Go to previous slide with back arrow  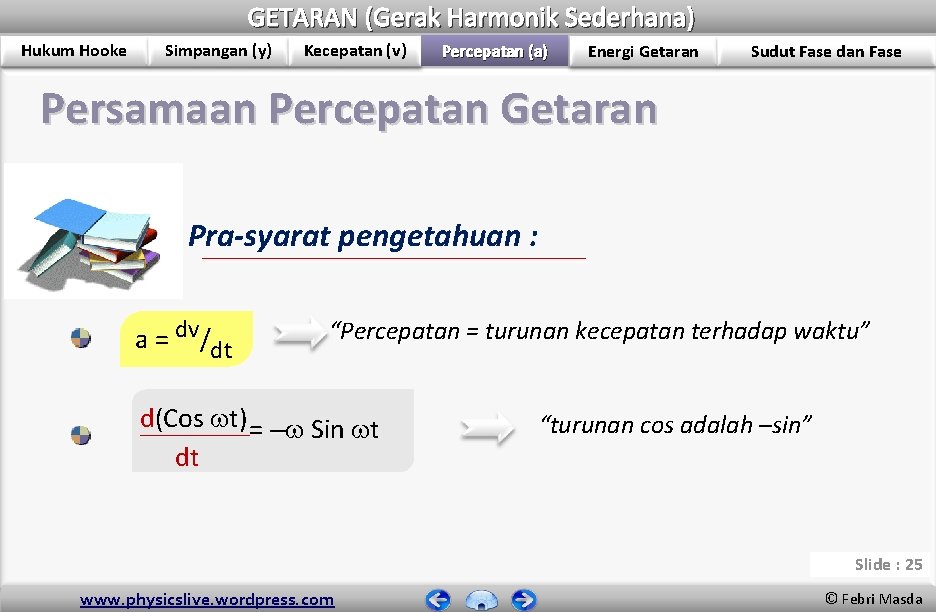pos(438,599)
